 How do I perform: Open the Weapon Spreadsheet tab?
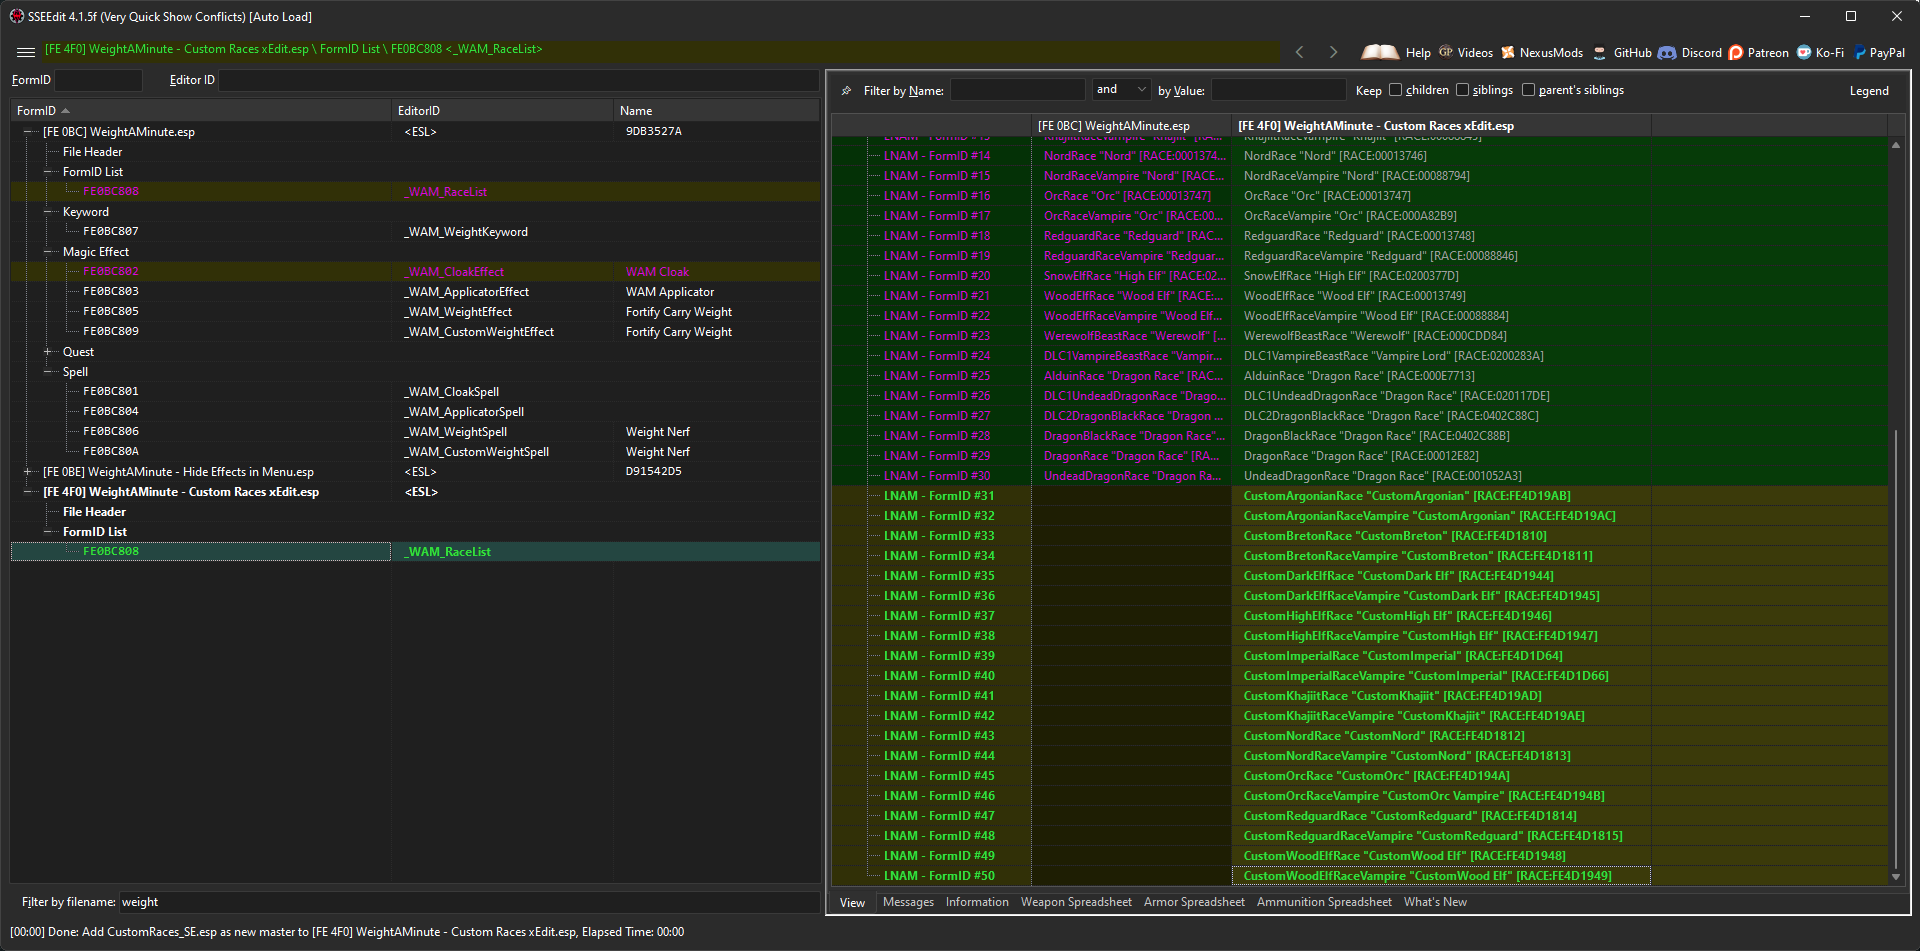pyautogui.click(x=1076, y=902)
